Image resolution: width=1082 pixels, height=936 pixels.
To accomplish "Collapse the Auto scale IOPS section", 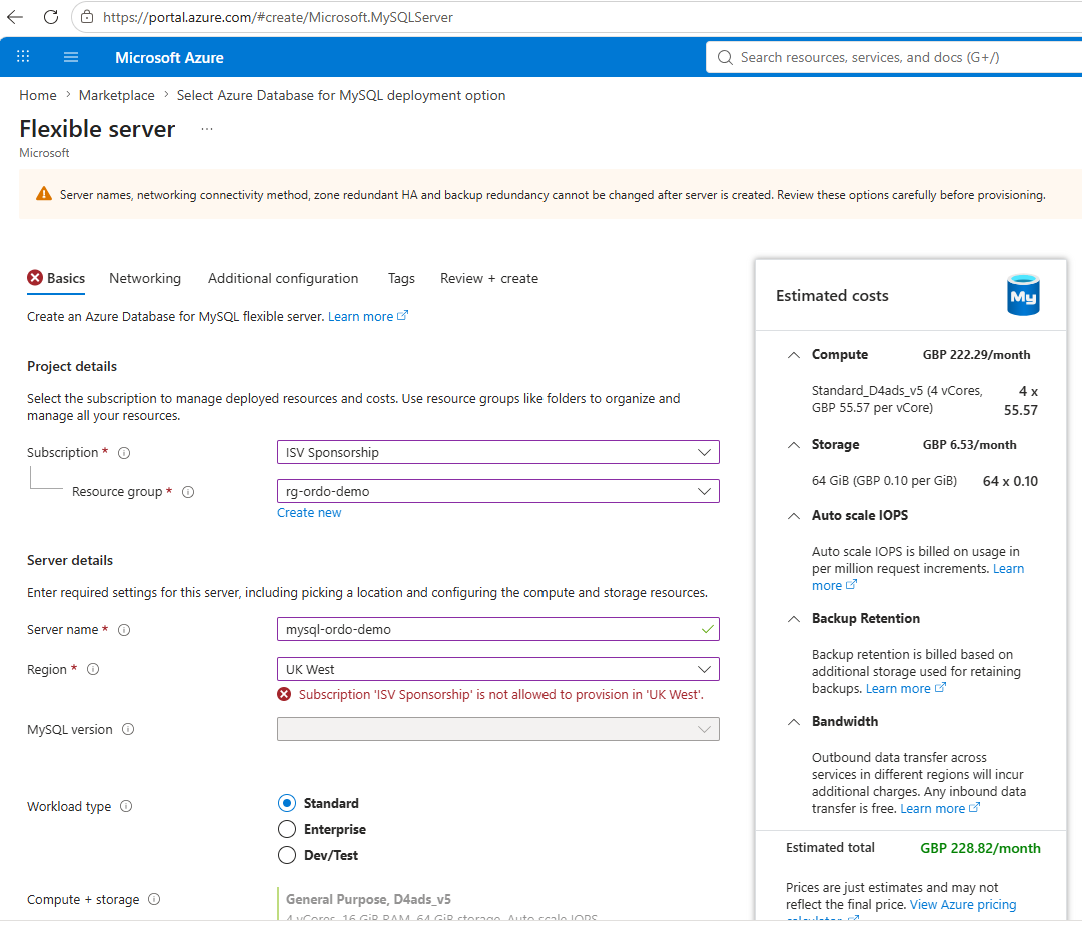I will [794, 516].
